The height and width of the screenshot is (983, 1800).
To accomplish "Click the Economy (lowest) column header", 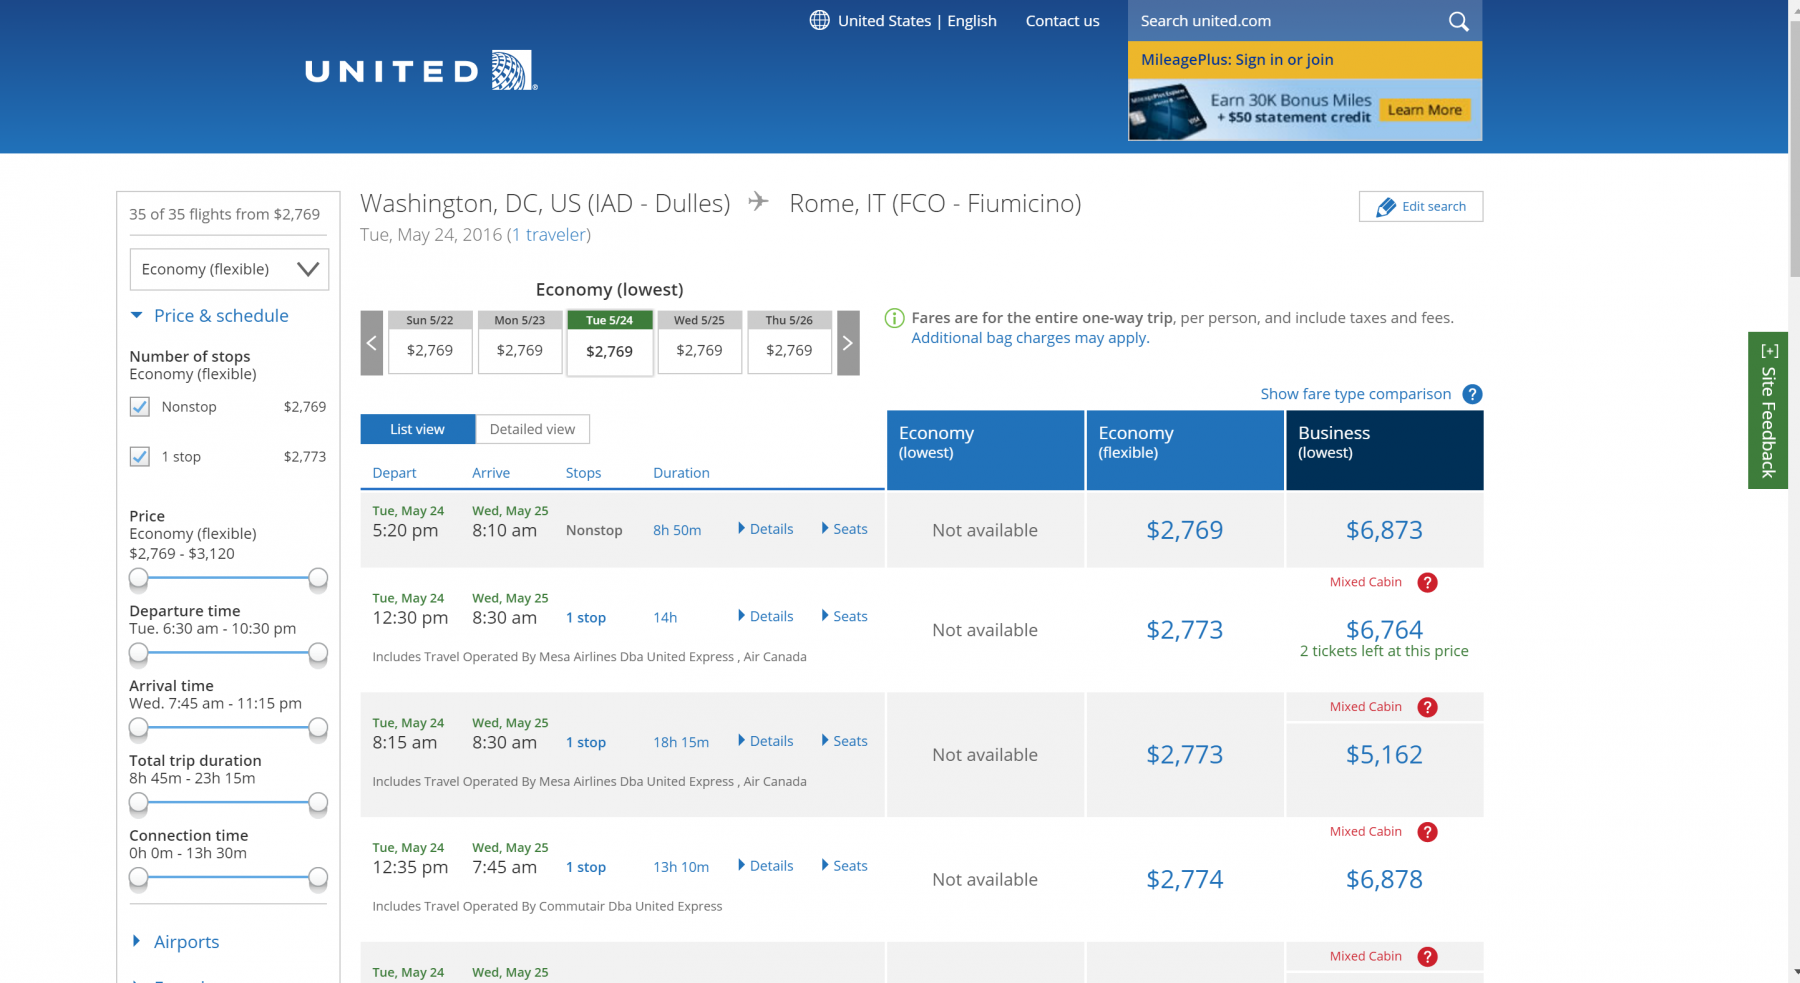I will coord(985,450).
